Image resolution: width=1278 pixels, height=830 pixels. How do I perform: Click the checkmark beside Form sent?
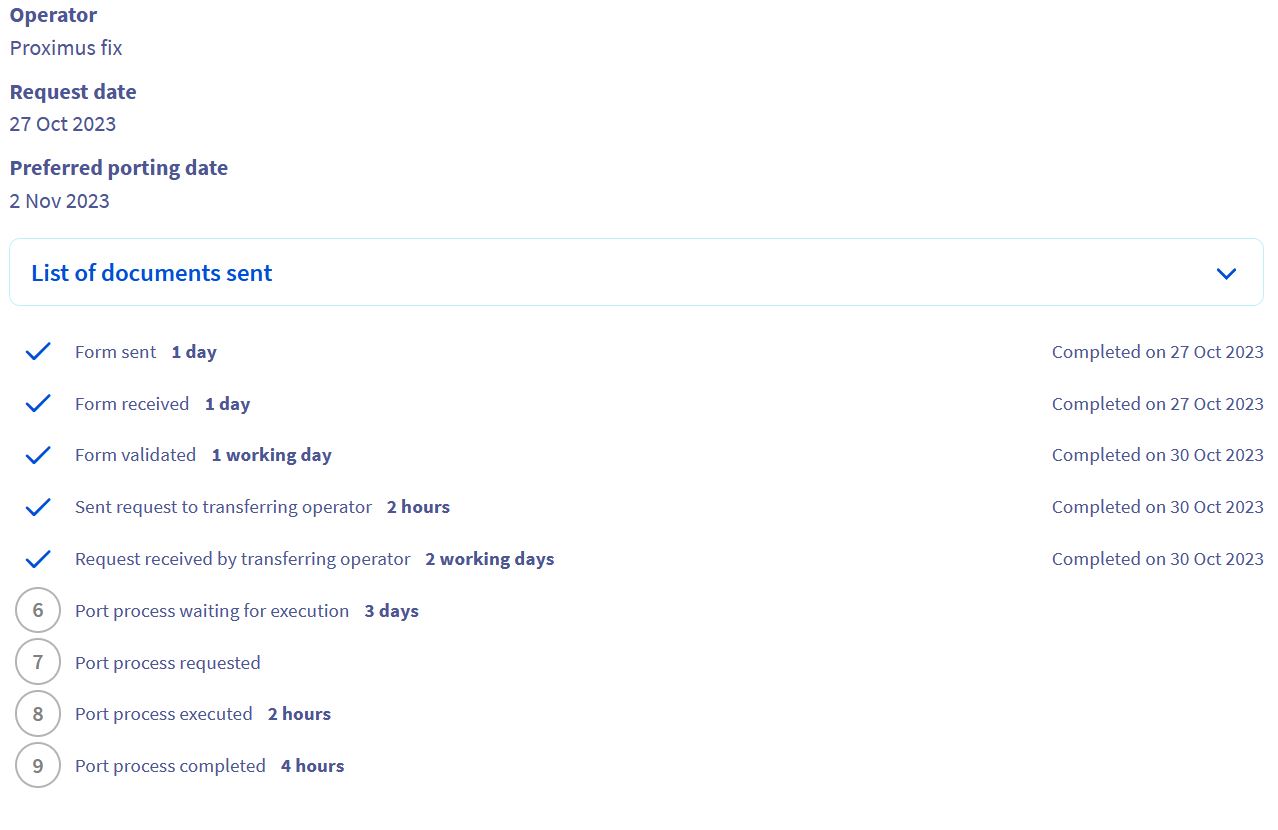(38, 352)
